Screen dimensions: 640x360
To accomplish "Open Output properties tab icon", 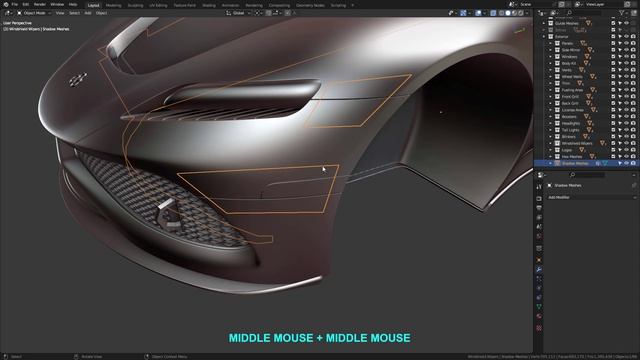I will coord(539,208).
